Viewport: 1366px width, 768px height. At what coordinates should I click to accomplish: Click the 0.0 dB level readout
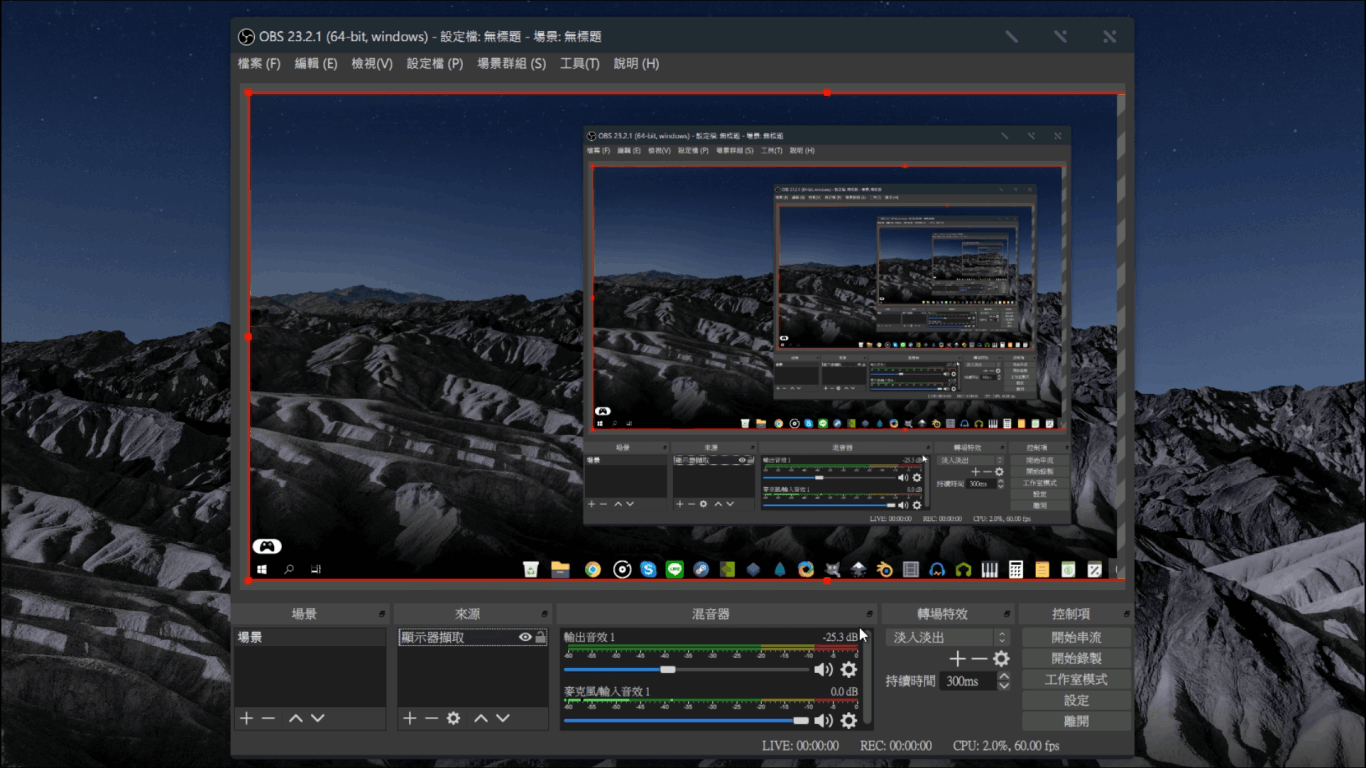click(844, 691)
